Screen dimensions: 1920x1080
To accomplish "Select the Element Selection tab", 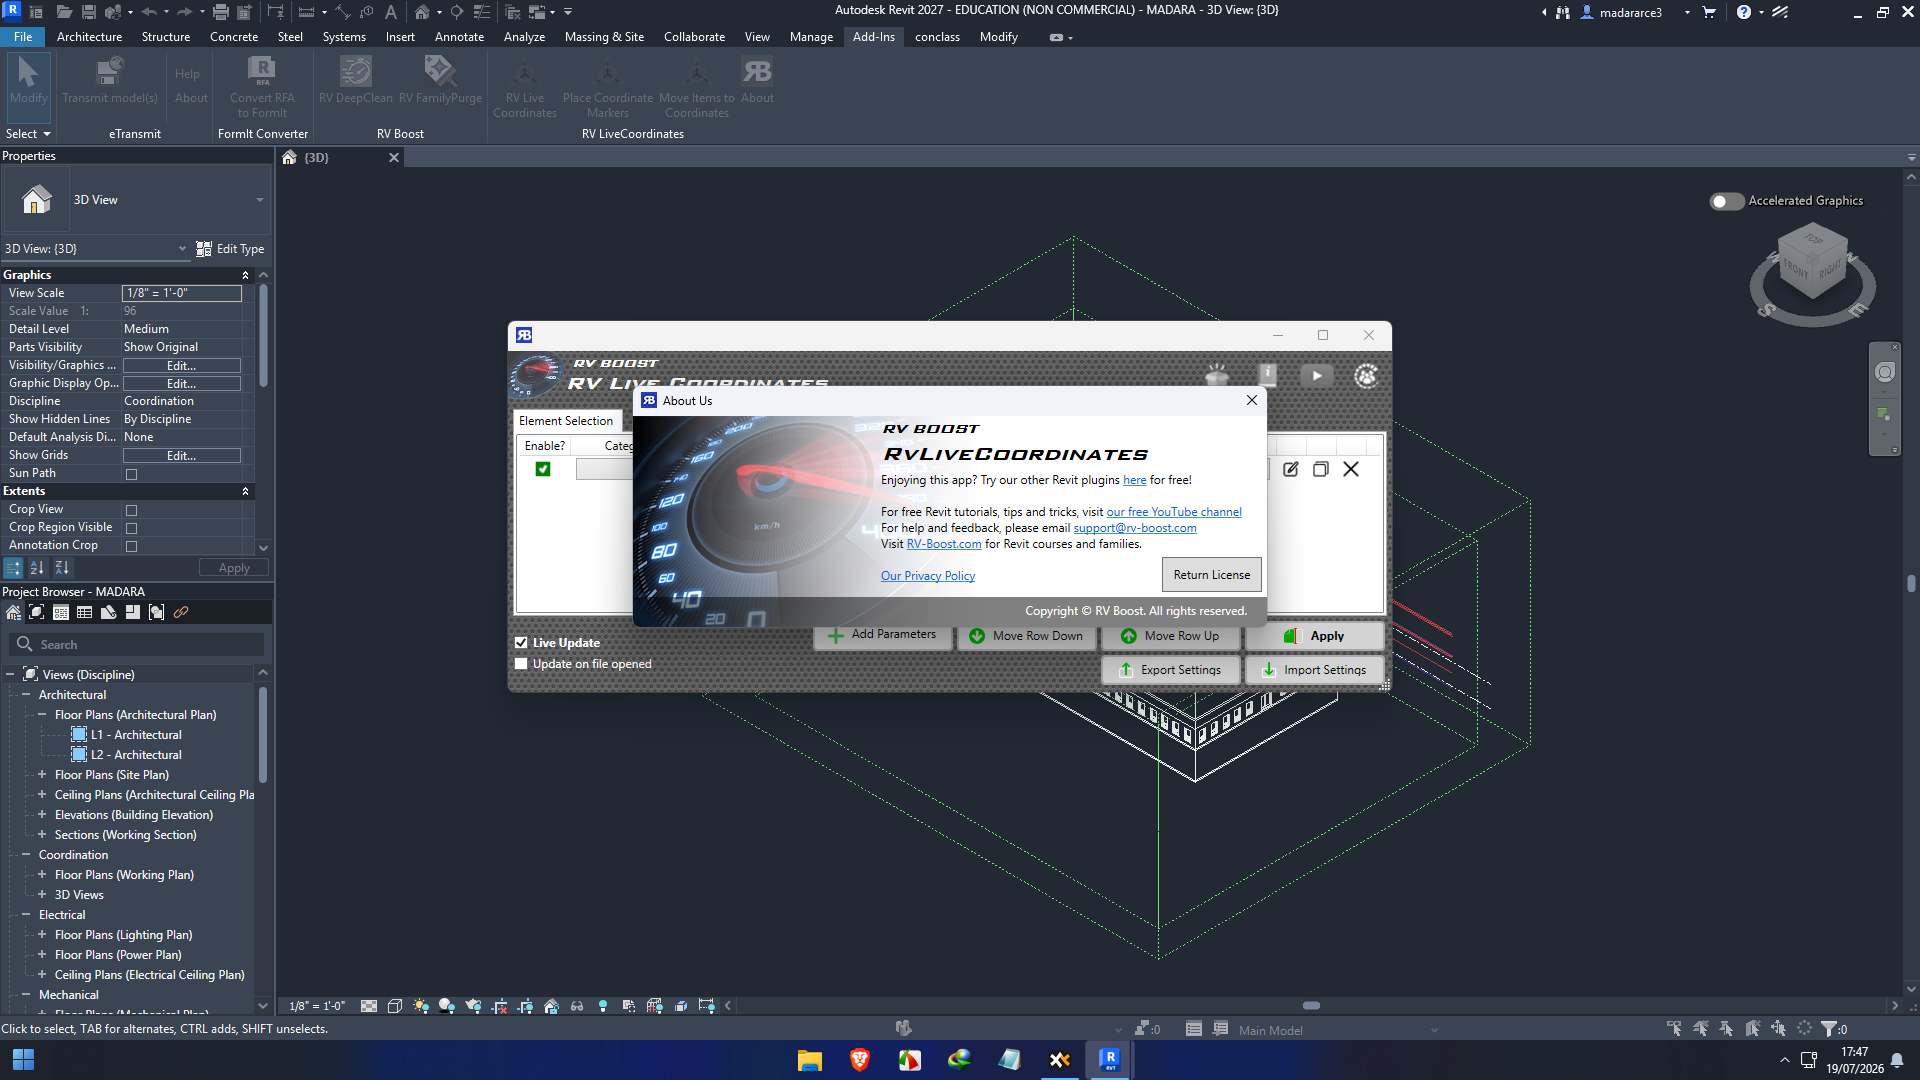I will point(566,421).
